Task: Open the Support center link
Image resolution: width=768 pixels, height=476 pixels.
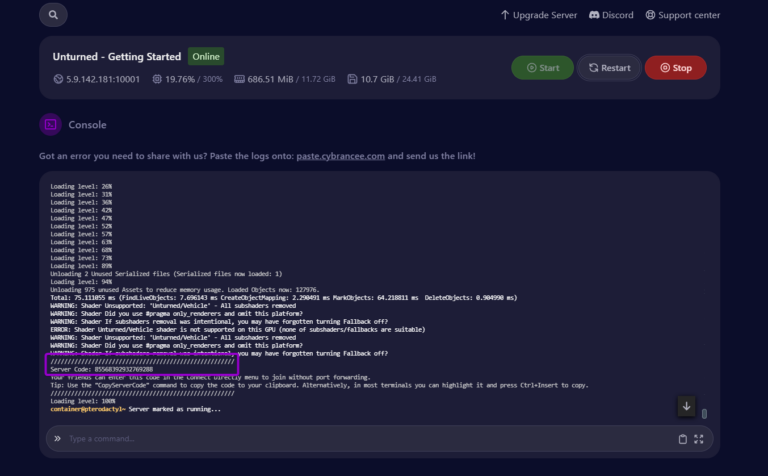Action: click(x=682, y=15)
